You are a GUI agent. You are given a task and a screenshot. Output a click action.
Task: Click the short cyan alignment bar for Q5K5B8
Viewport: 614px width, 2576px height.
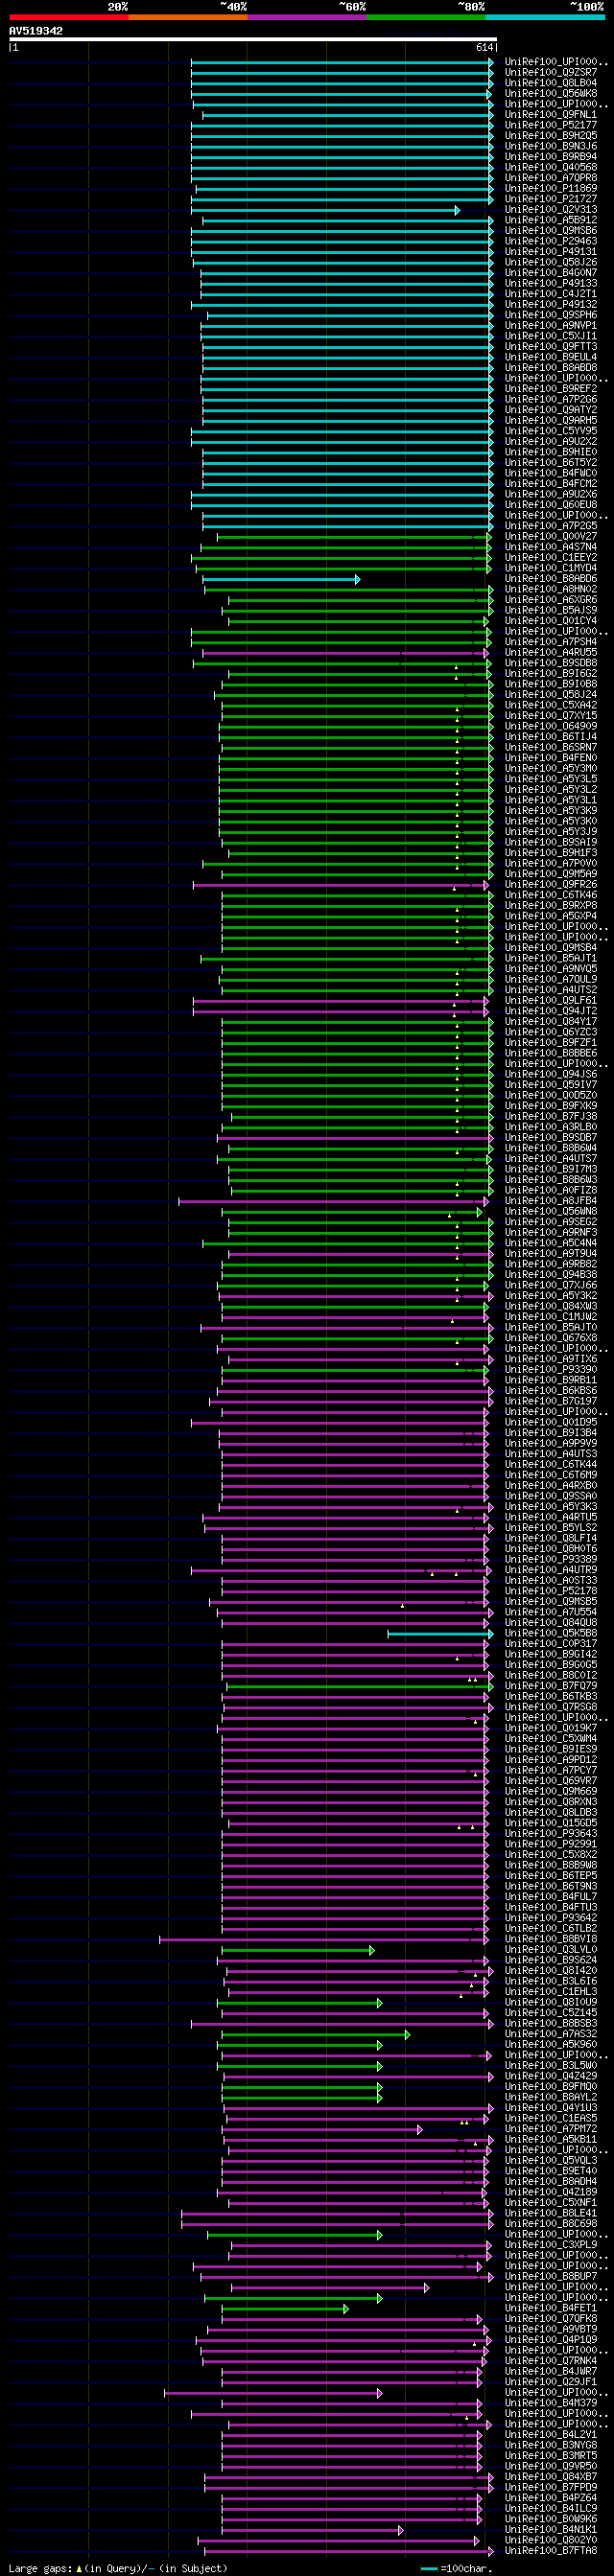tap(441, 1634)
